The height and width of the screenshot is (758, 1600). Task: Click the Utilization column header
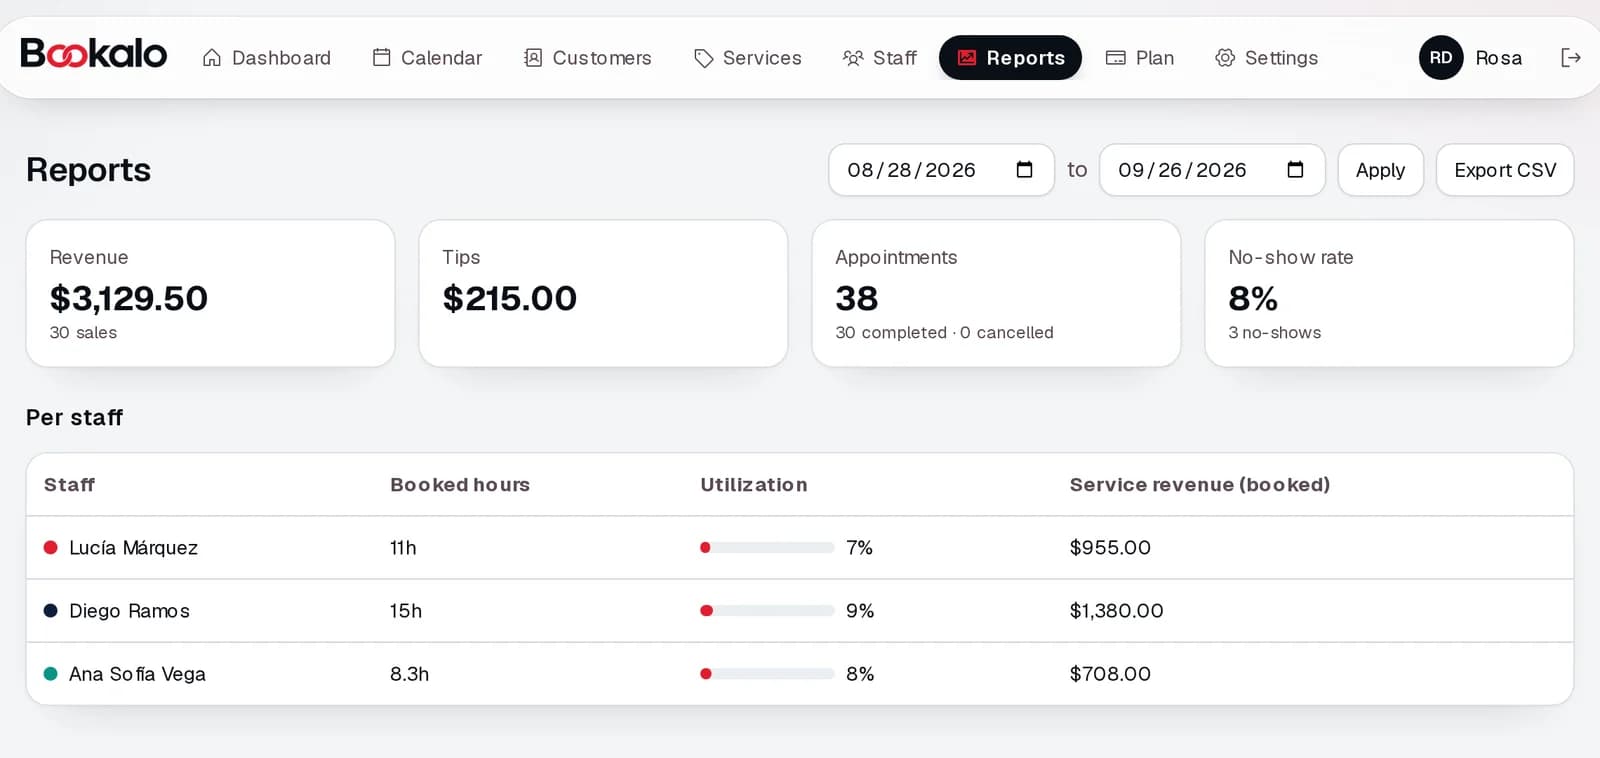pyautogui.click(x=754, y=485)
